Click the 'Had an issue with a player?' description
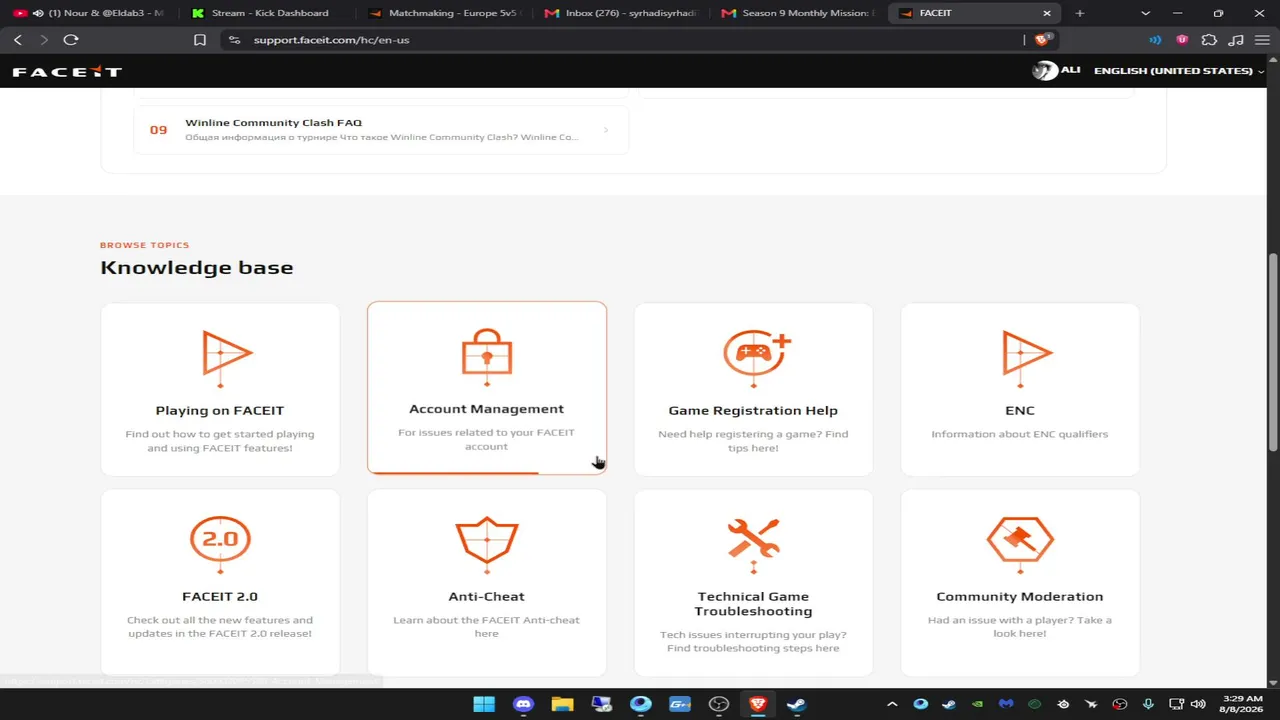 (1020, 627)
